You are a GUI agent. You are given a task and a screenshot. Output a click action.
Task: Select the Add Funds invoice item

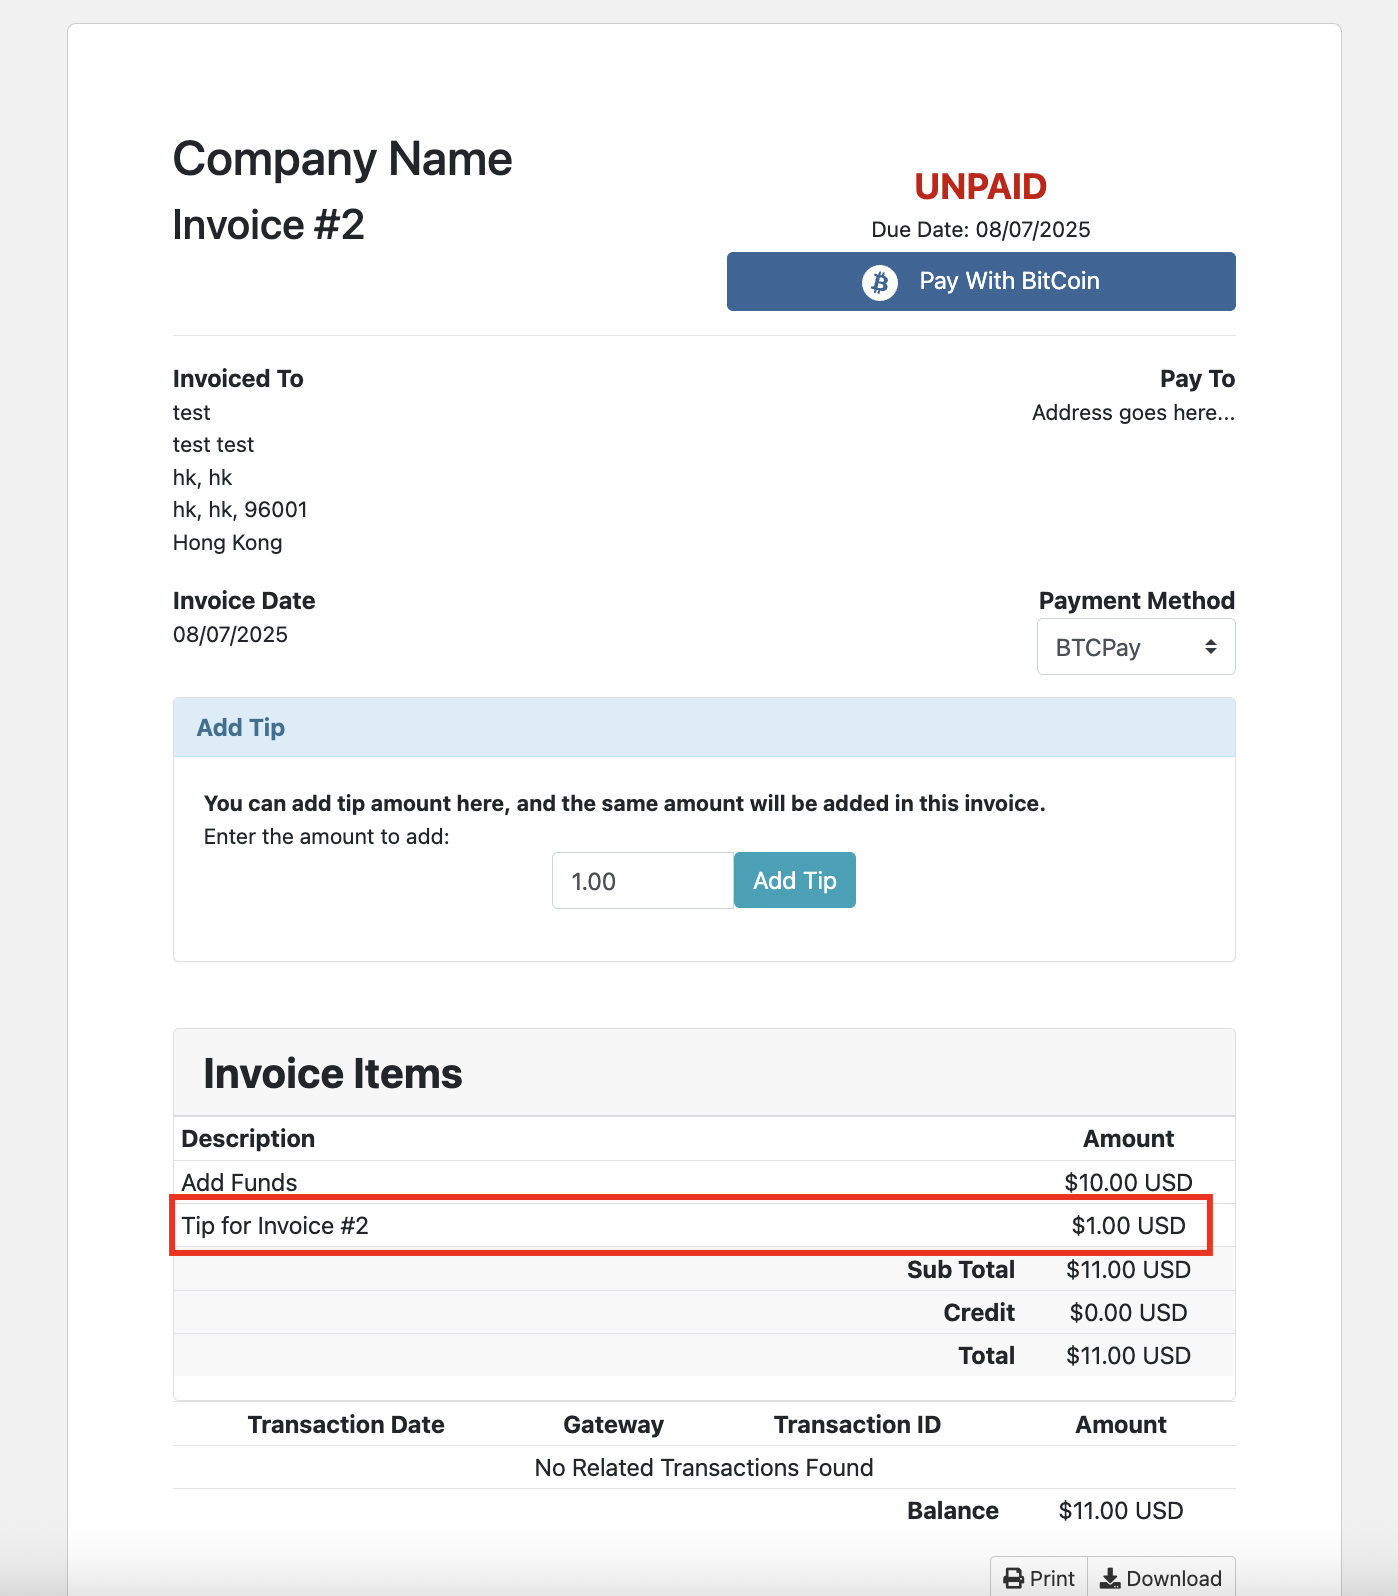point(240,1182)
